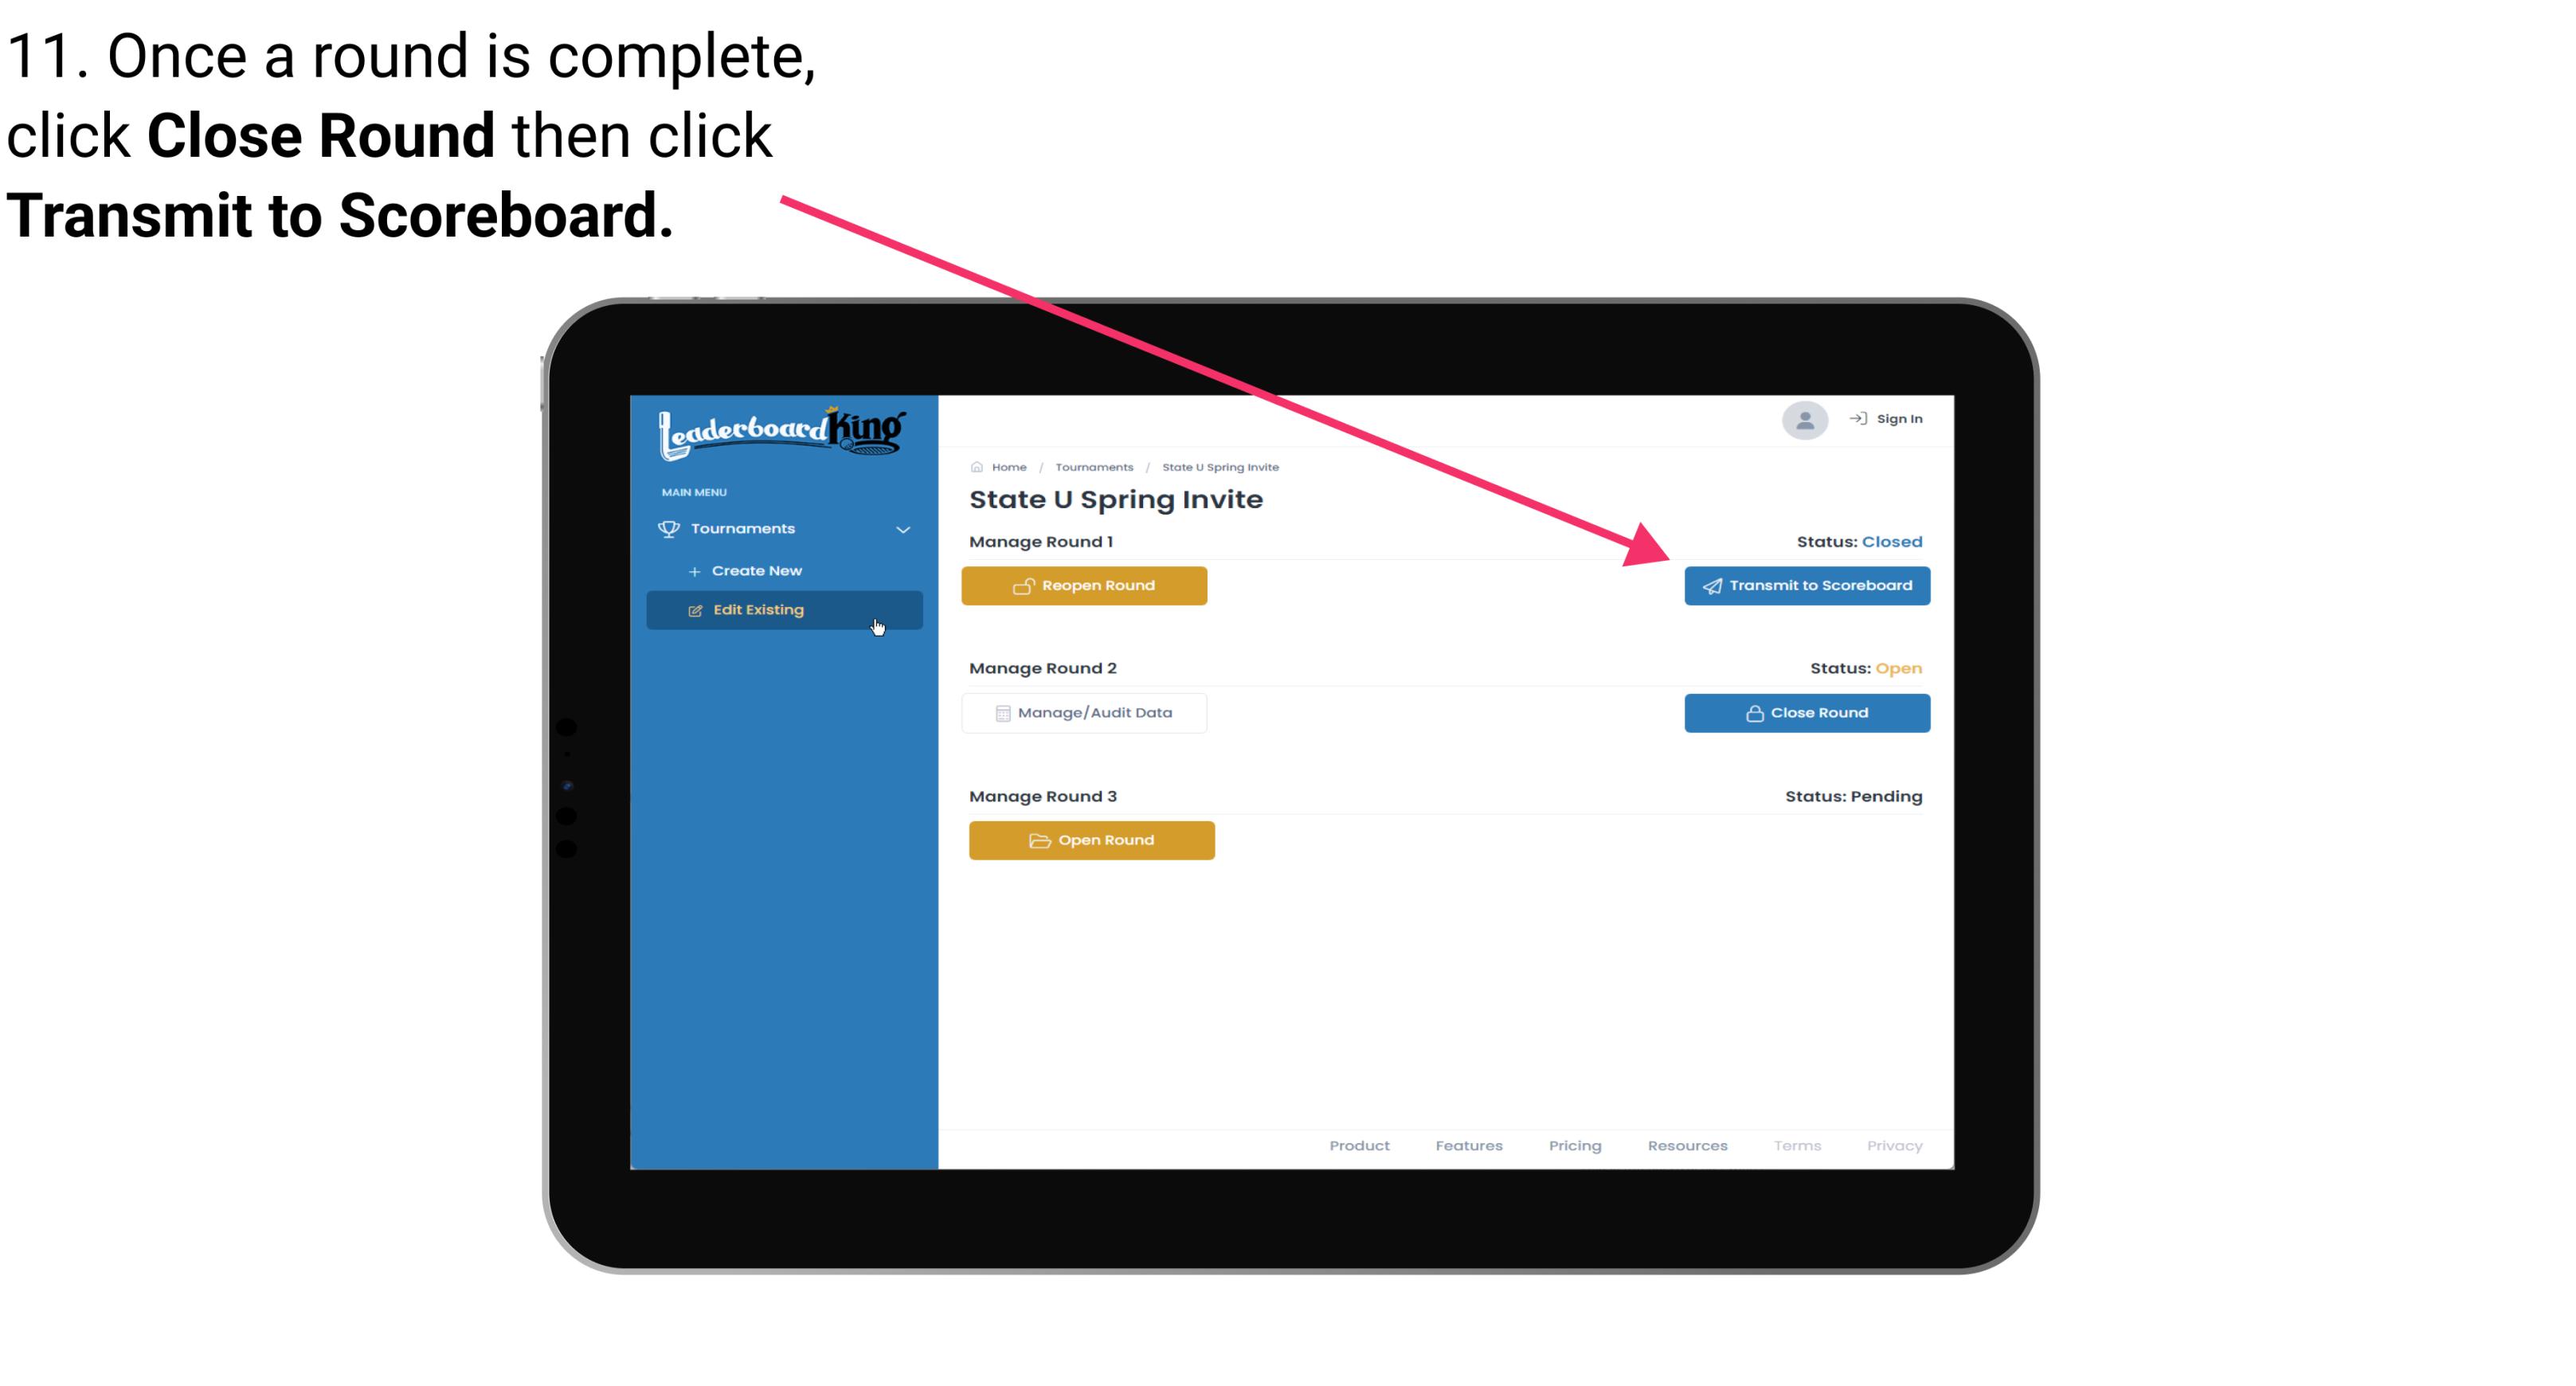Click the Sign In arrow icon
This screenshot has width=2576, height=1386.
click(x=1856, y=420)
